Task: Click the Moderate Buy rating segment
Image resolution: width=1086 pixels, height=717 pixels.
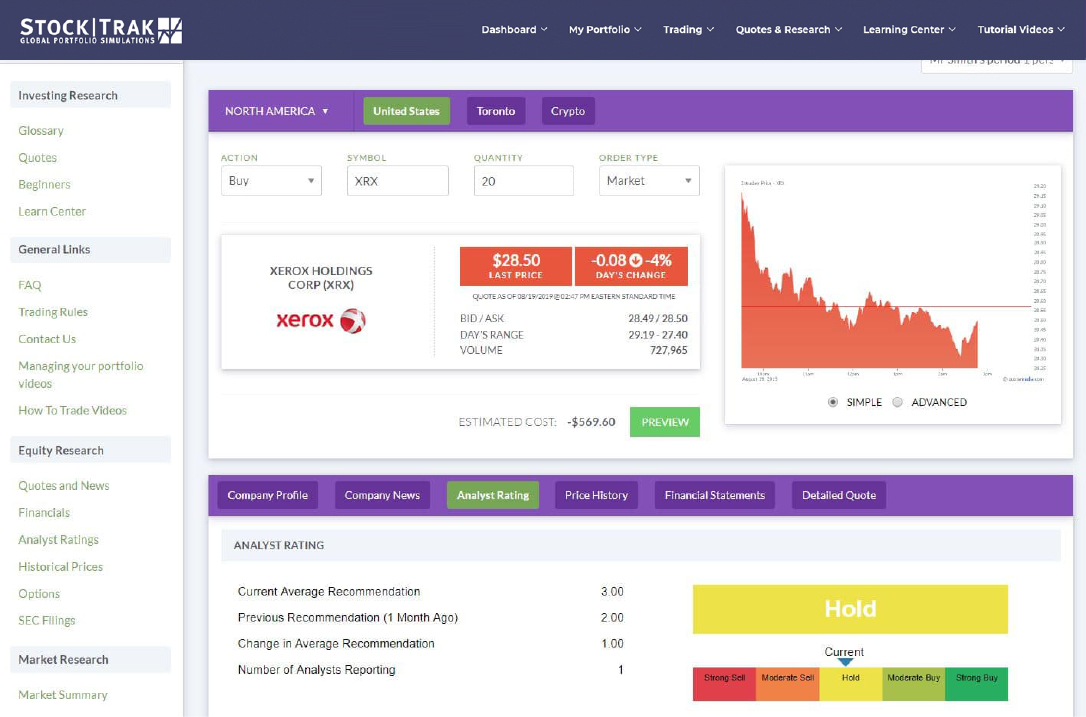Action: 914,684
